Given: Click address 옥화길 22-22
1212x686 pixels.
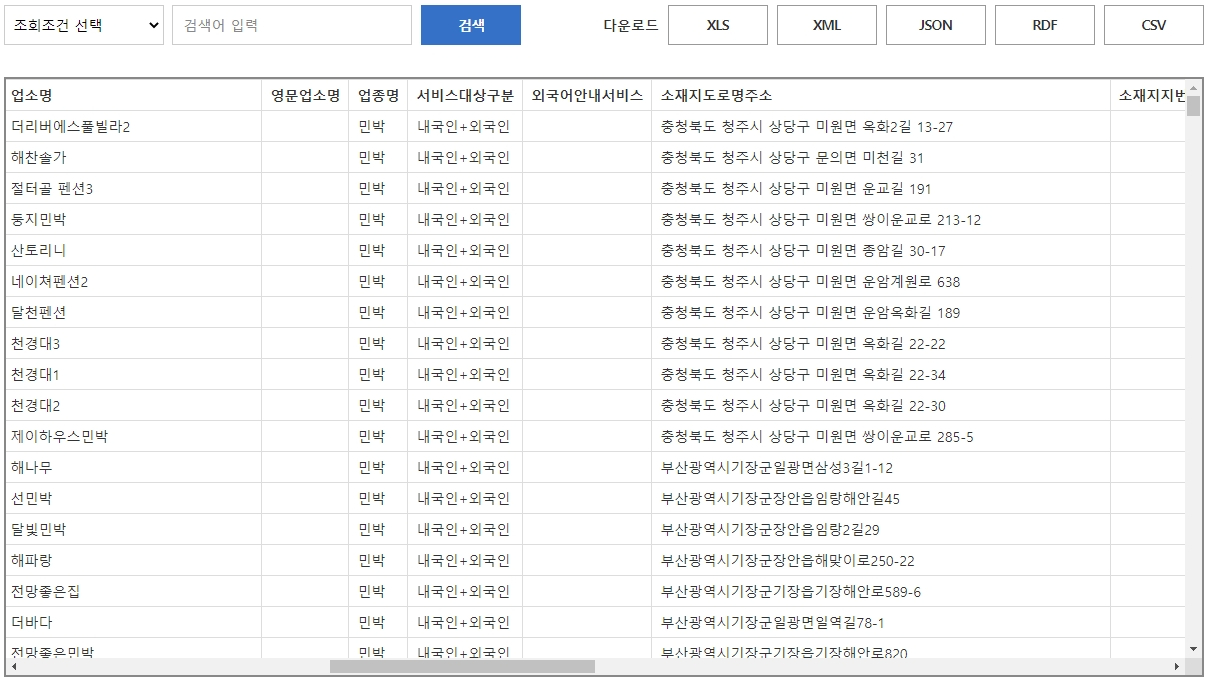Looking at the screenshot, I should coord(904,343).
